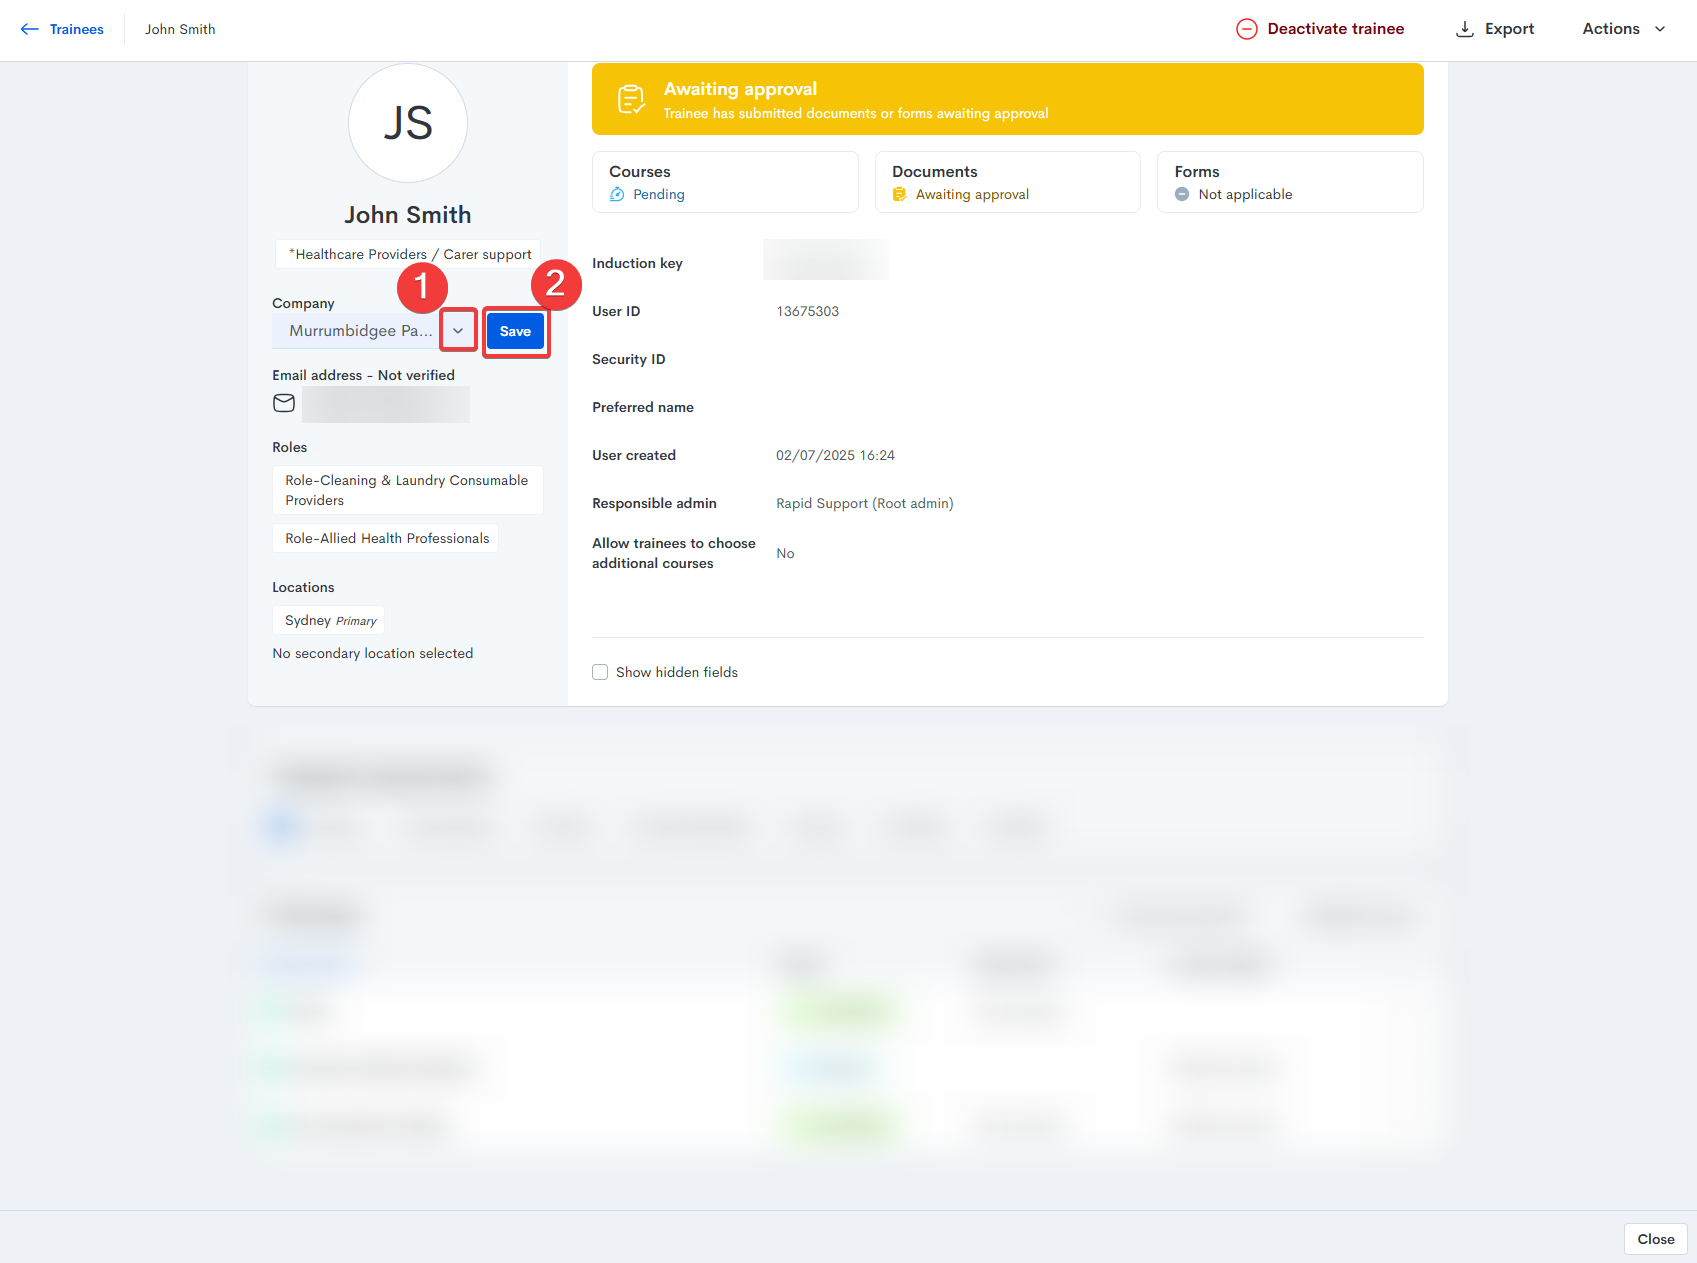Enable the Show hidden fields checkbox

pos(600,672)
